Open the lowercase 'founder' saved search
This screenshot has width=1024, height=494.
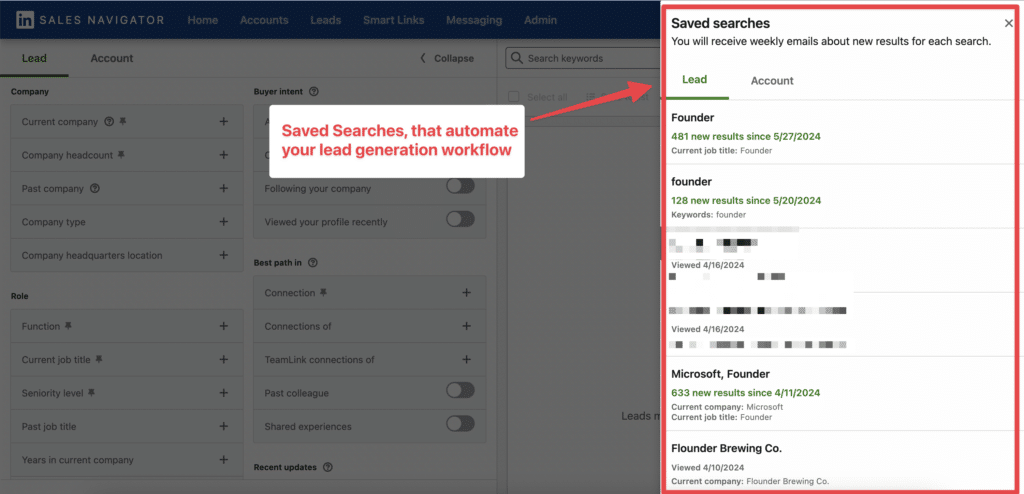tap(692, 182)
